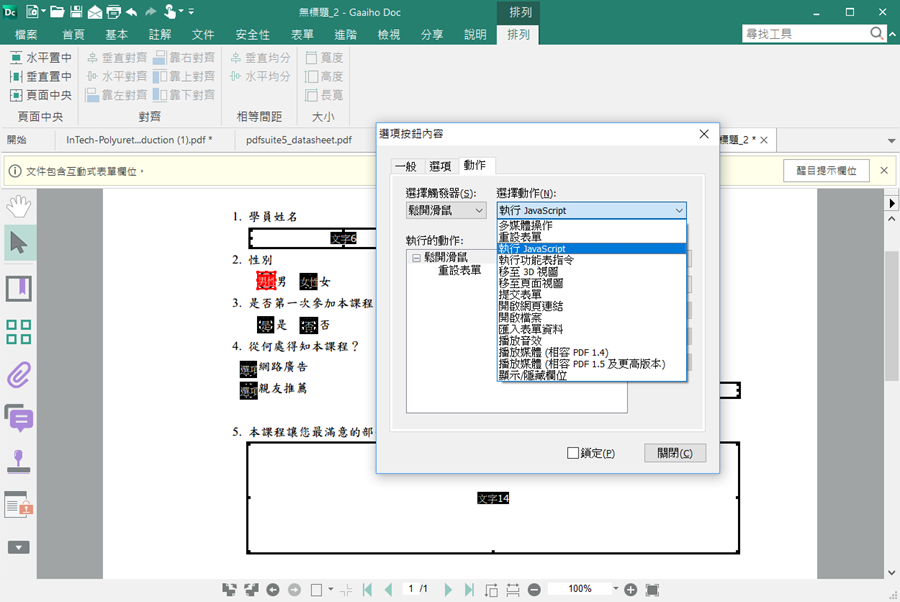Open the attachments paperclip panel
This screenshot has width=900, height=602.
pos(18,375)
